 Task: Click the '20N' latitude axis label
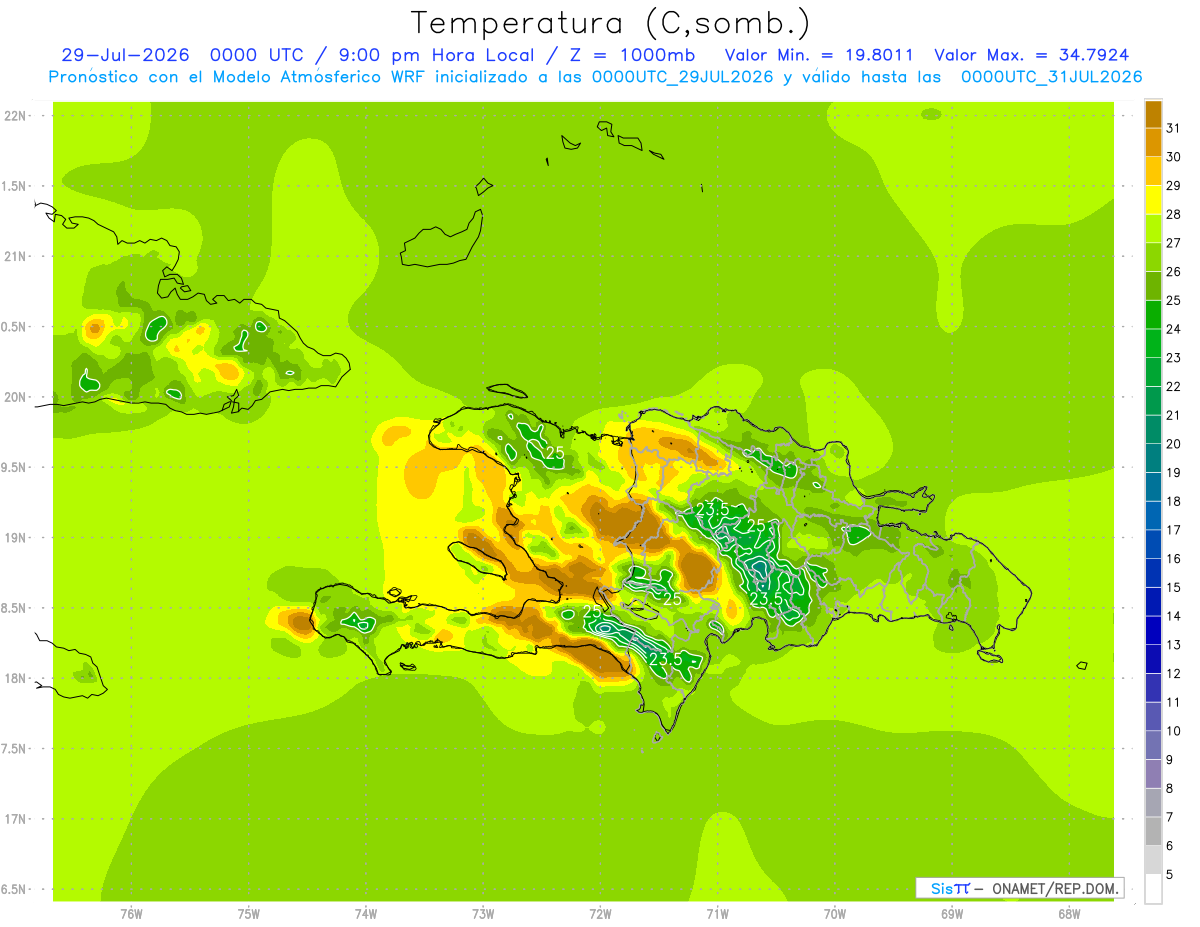click(16, 397)
